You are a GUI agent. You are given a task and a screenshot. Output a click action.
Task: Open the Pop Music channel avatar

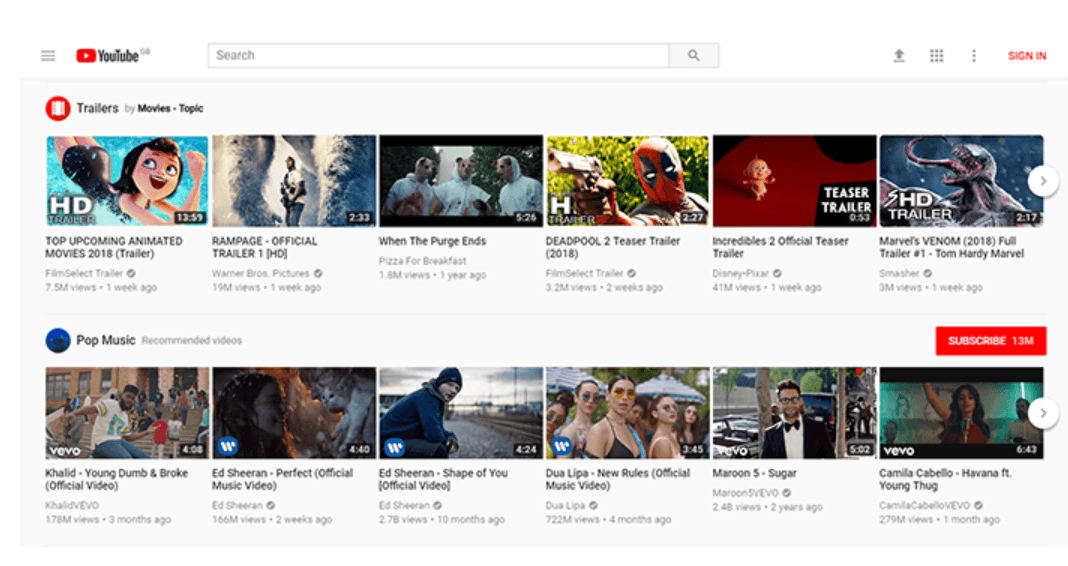coord(58,341)
